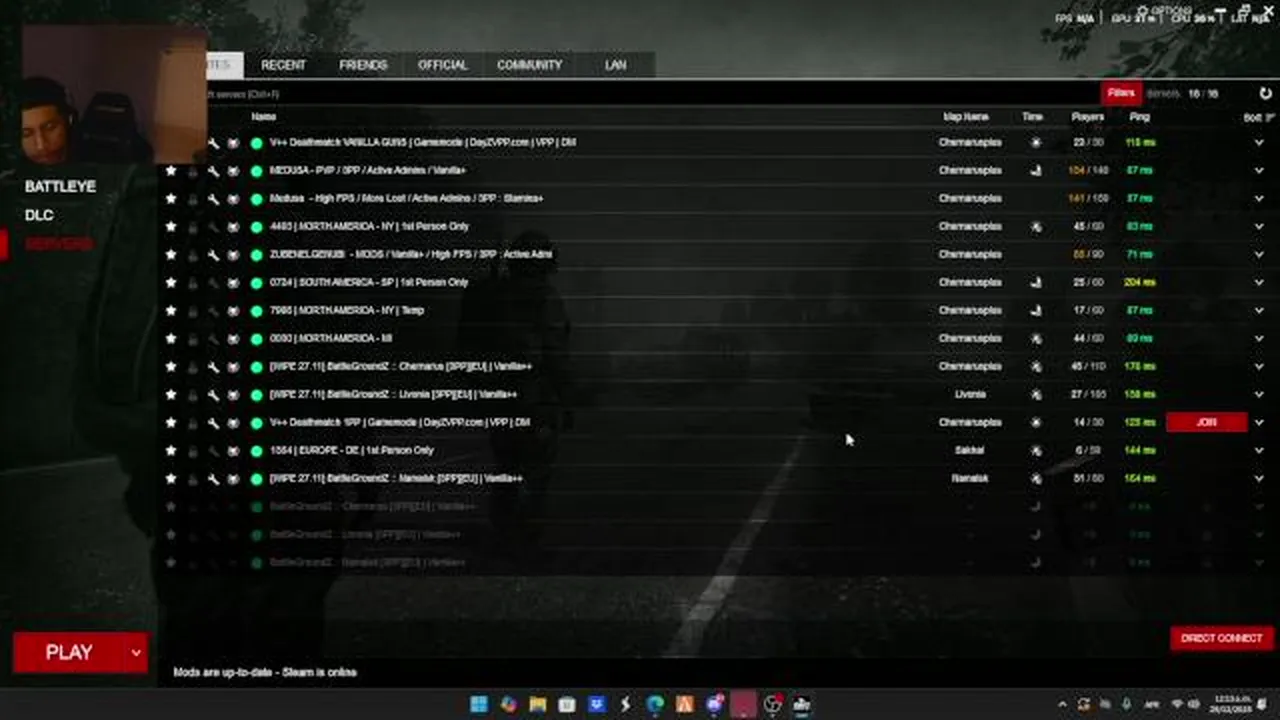Viewport: 1280px width, 720px height.
Task: Click the wrench icon on V++ Deathmatch VANILLA GUNS row
Action: click(x=213, y=143)
